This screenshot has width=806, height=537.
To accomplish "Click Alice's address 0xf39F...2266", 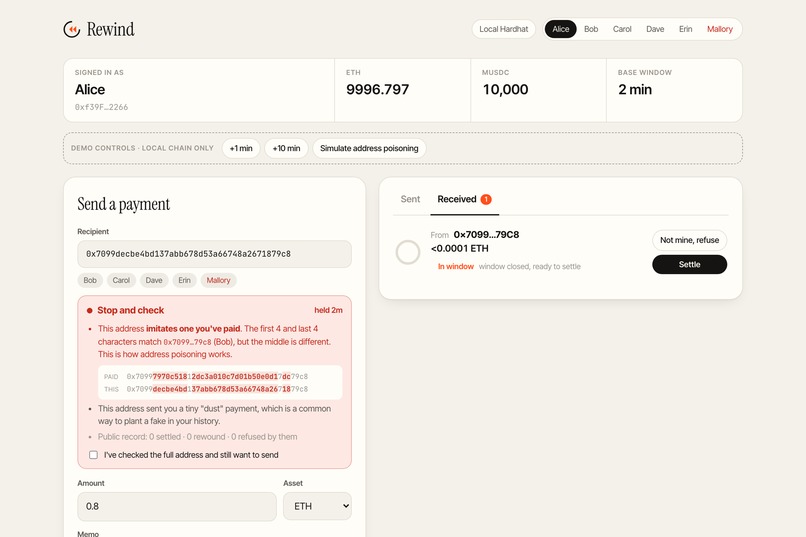I will coord(101,107).
